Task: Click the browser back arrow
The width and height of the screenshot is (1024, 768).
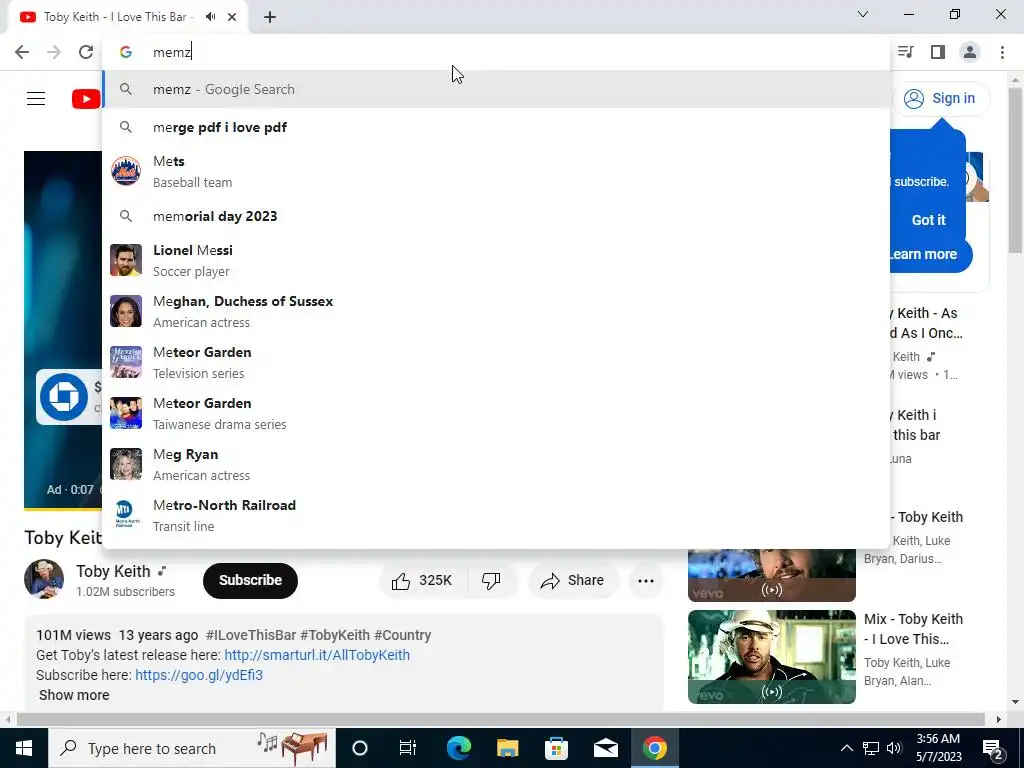Action: [22, 52]
